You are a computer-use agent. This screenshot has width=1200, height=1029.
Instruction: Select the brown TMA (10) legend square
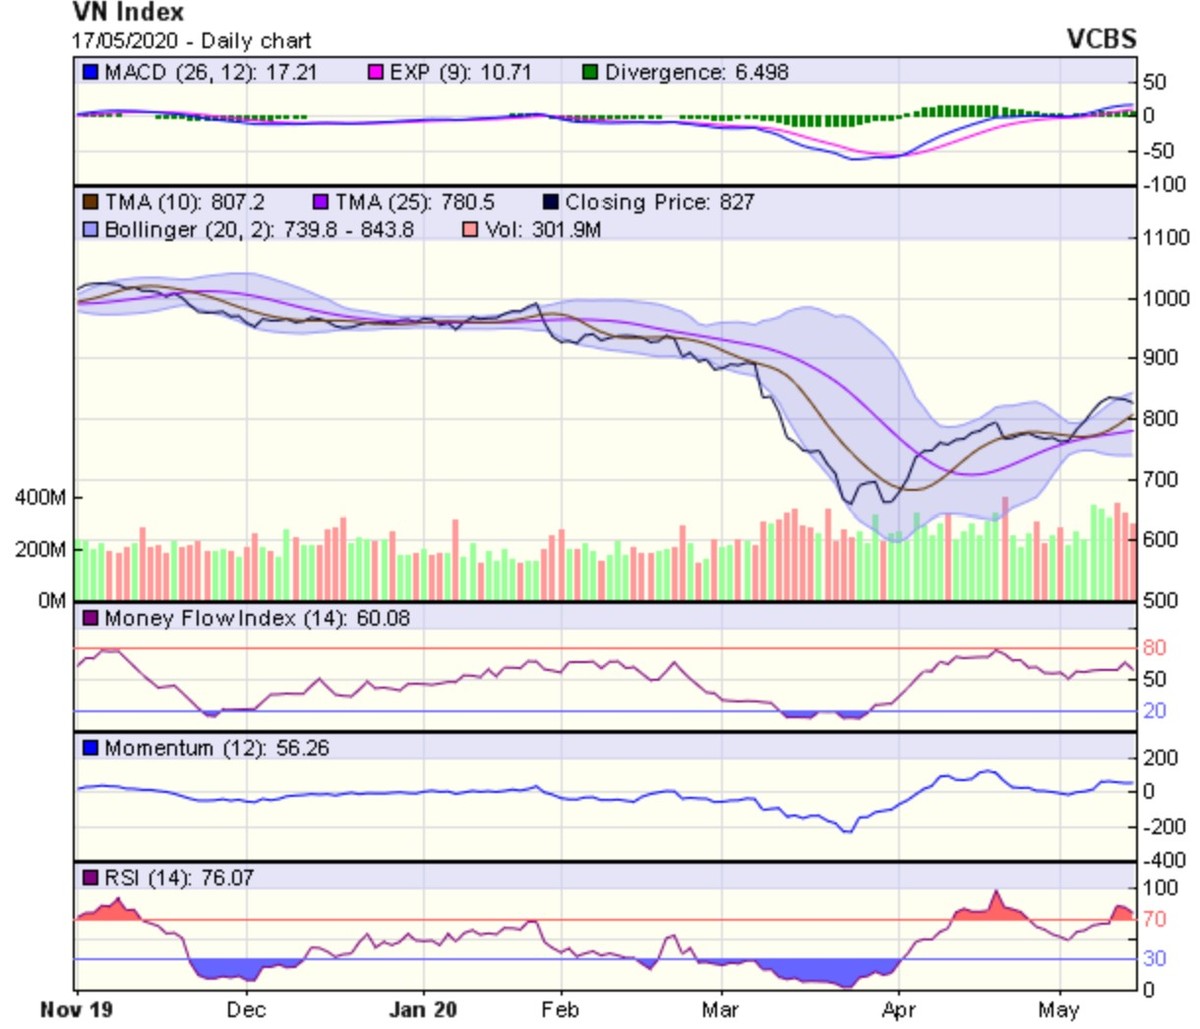[x=91, y=203]
